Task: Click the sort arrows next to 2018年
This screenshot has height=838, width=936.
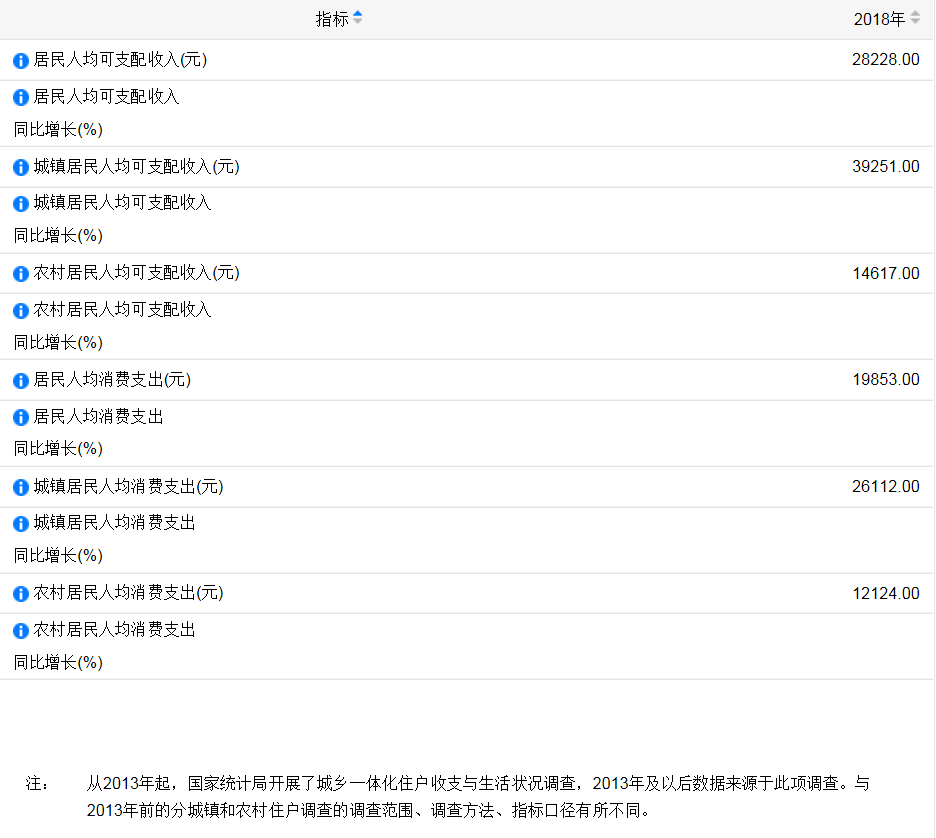Action: point(917,18)
